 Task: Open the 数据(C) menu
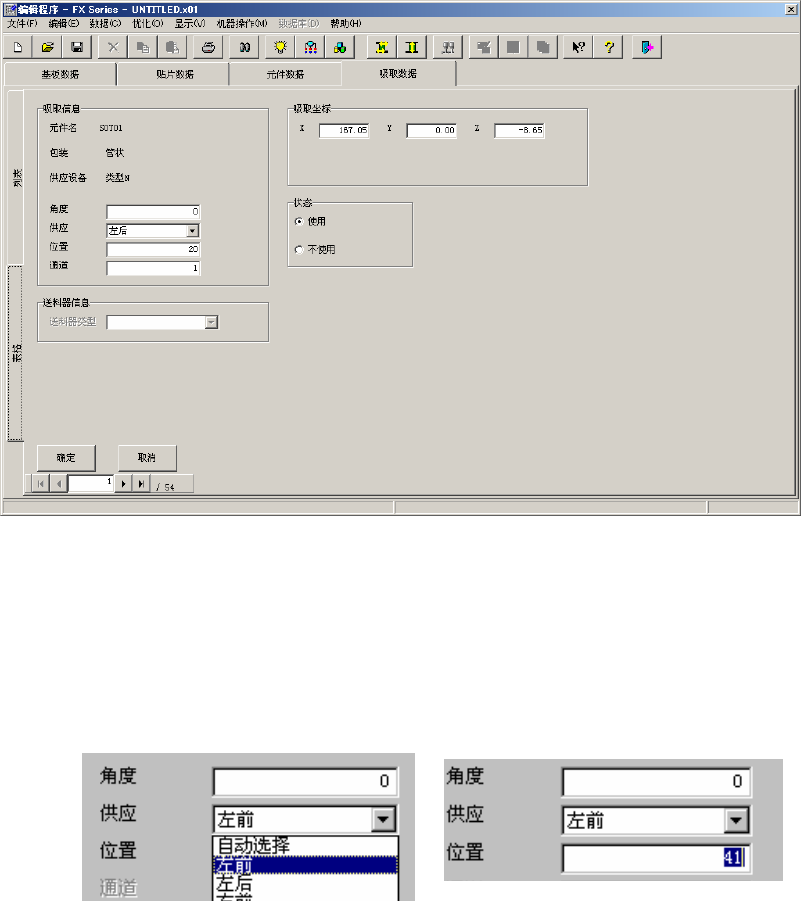pos(105,24)
